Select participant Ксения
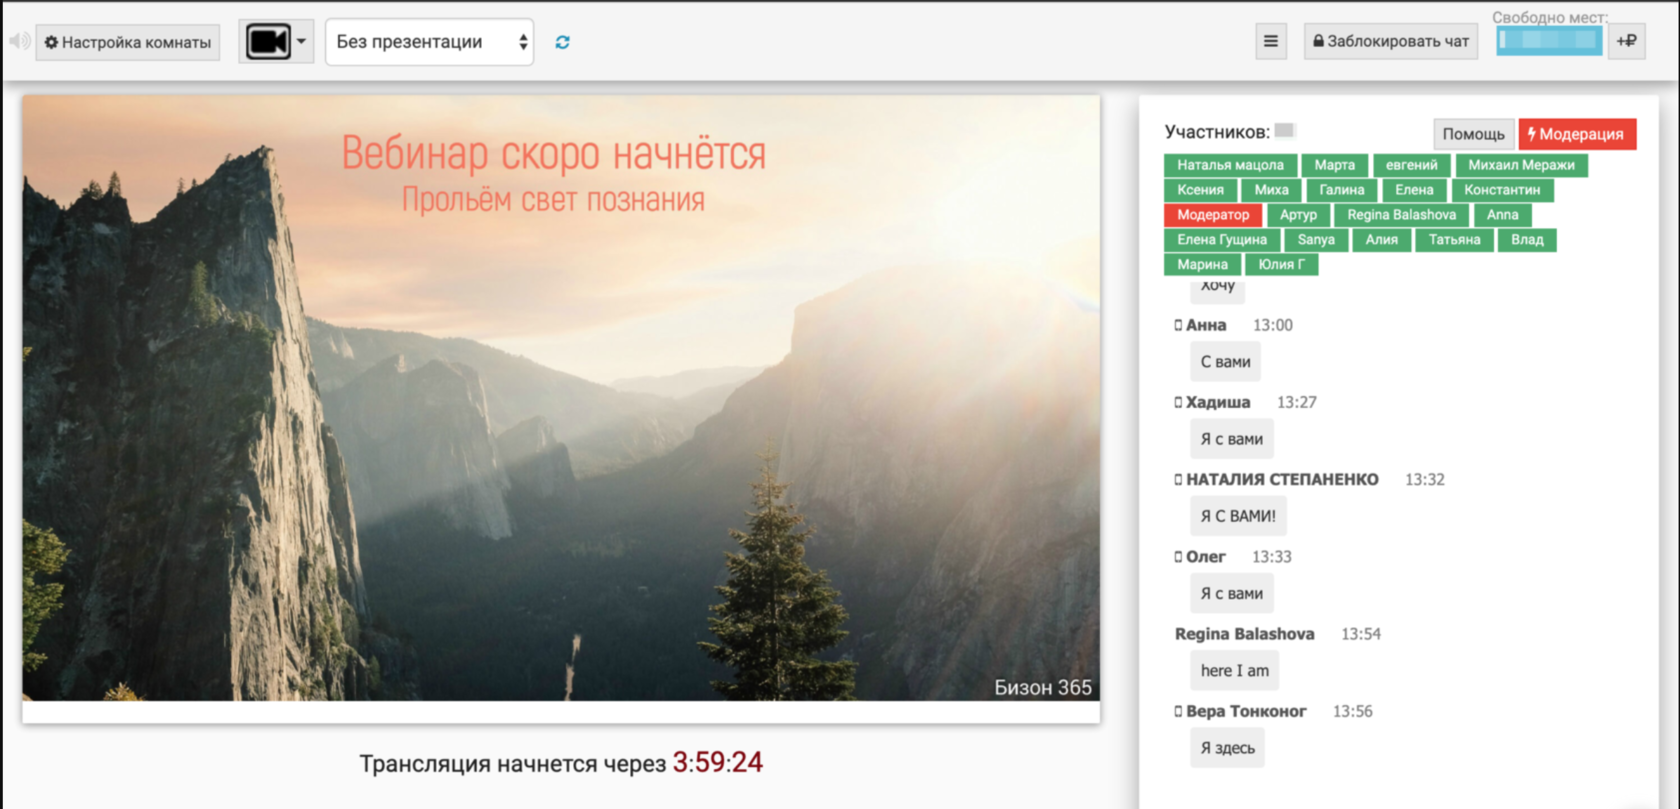1680x809 pixels. [x=1200, y=190]
